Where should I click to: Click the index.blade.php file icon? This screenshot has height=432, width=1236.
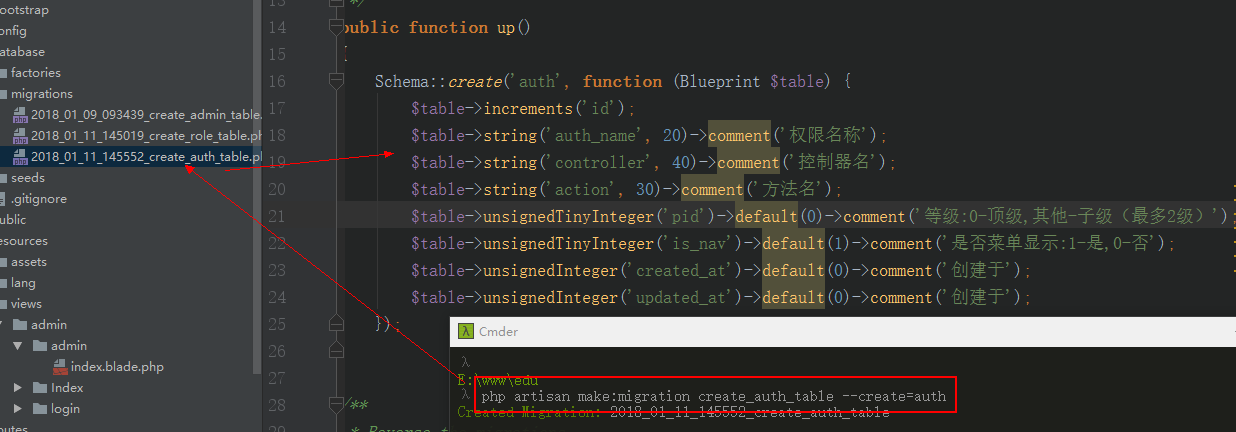[60, 367]
